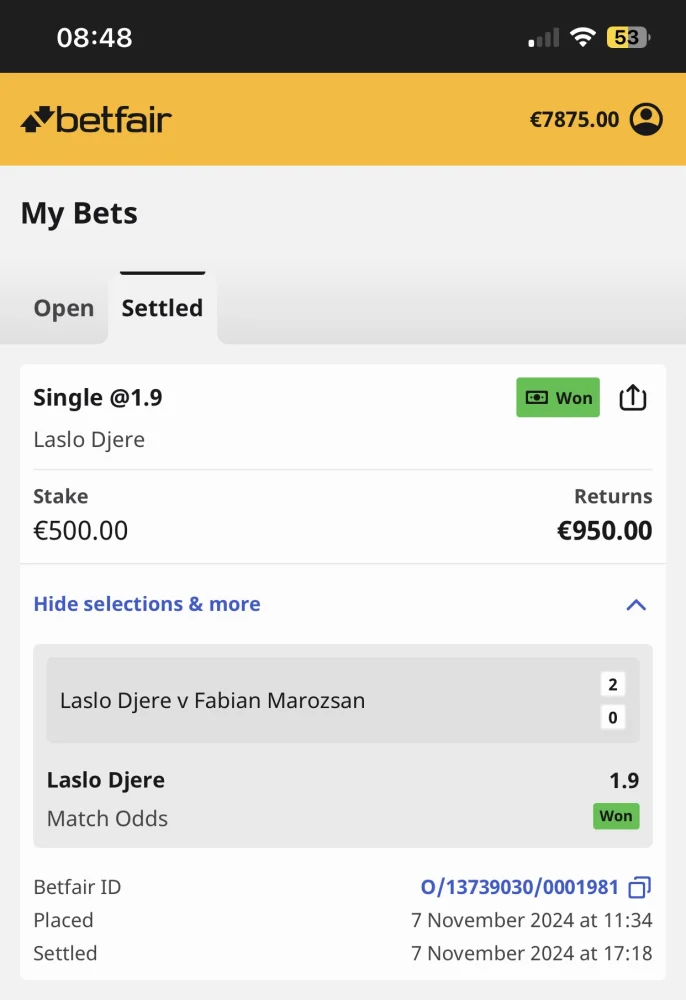Tap the Wi-Fi status icon
Screen dimensions: 686x1000
[582, 38]
